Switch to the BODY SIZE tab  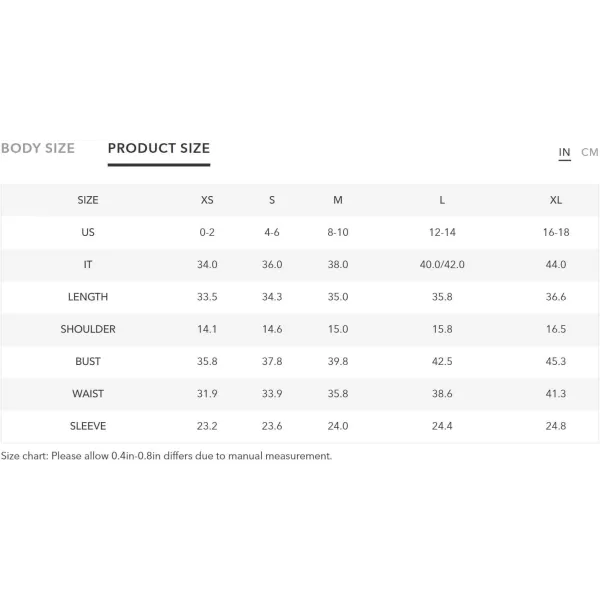38,148
